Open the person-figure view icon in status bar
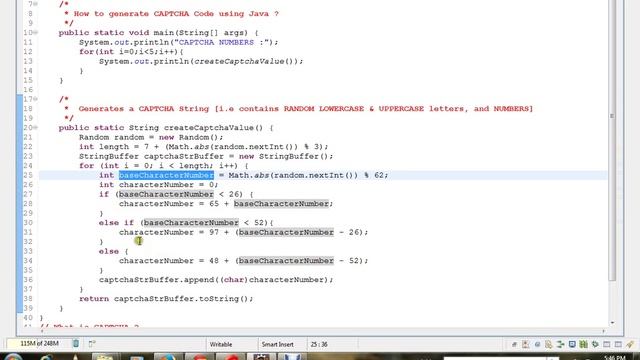Image resolution: width=640 pixels, height=360 pixels. pos(526,344)
